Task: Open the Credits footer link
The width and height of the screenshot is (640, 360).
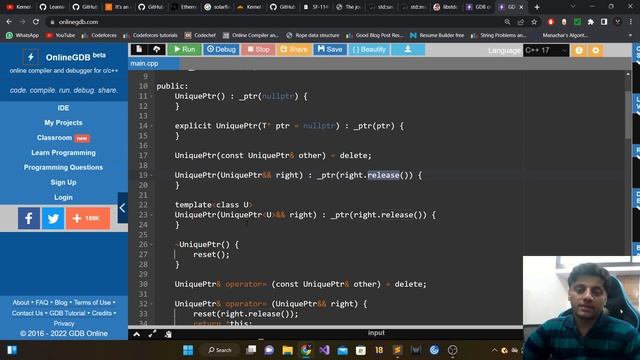Action: pos(102,313)
